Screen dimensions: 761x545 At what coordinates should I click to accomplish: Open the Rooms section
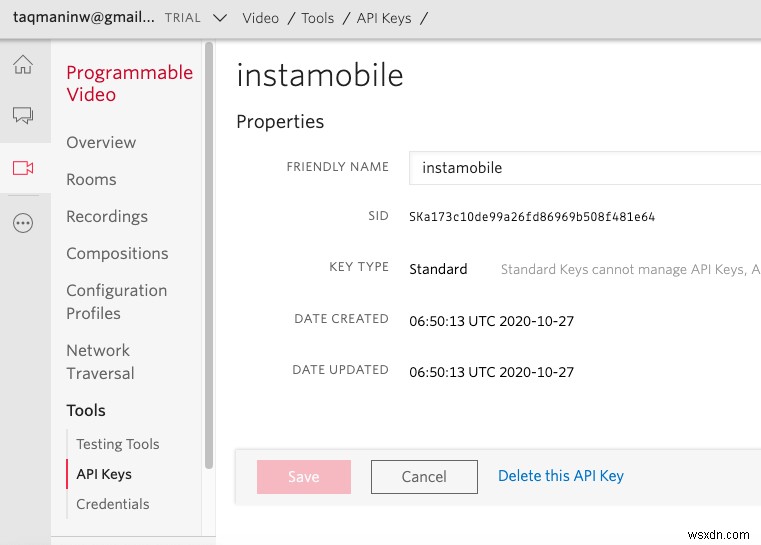91,179
